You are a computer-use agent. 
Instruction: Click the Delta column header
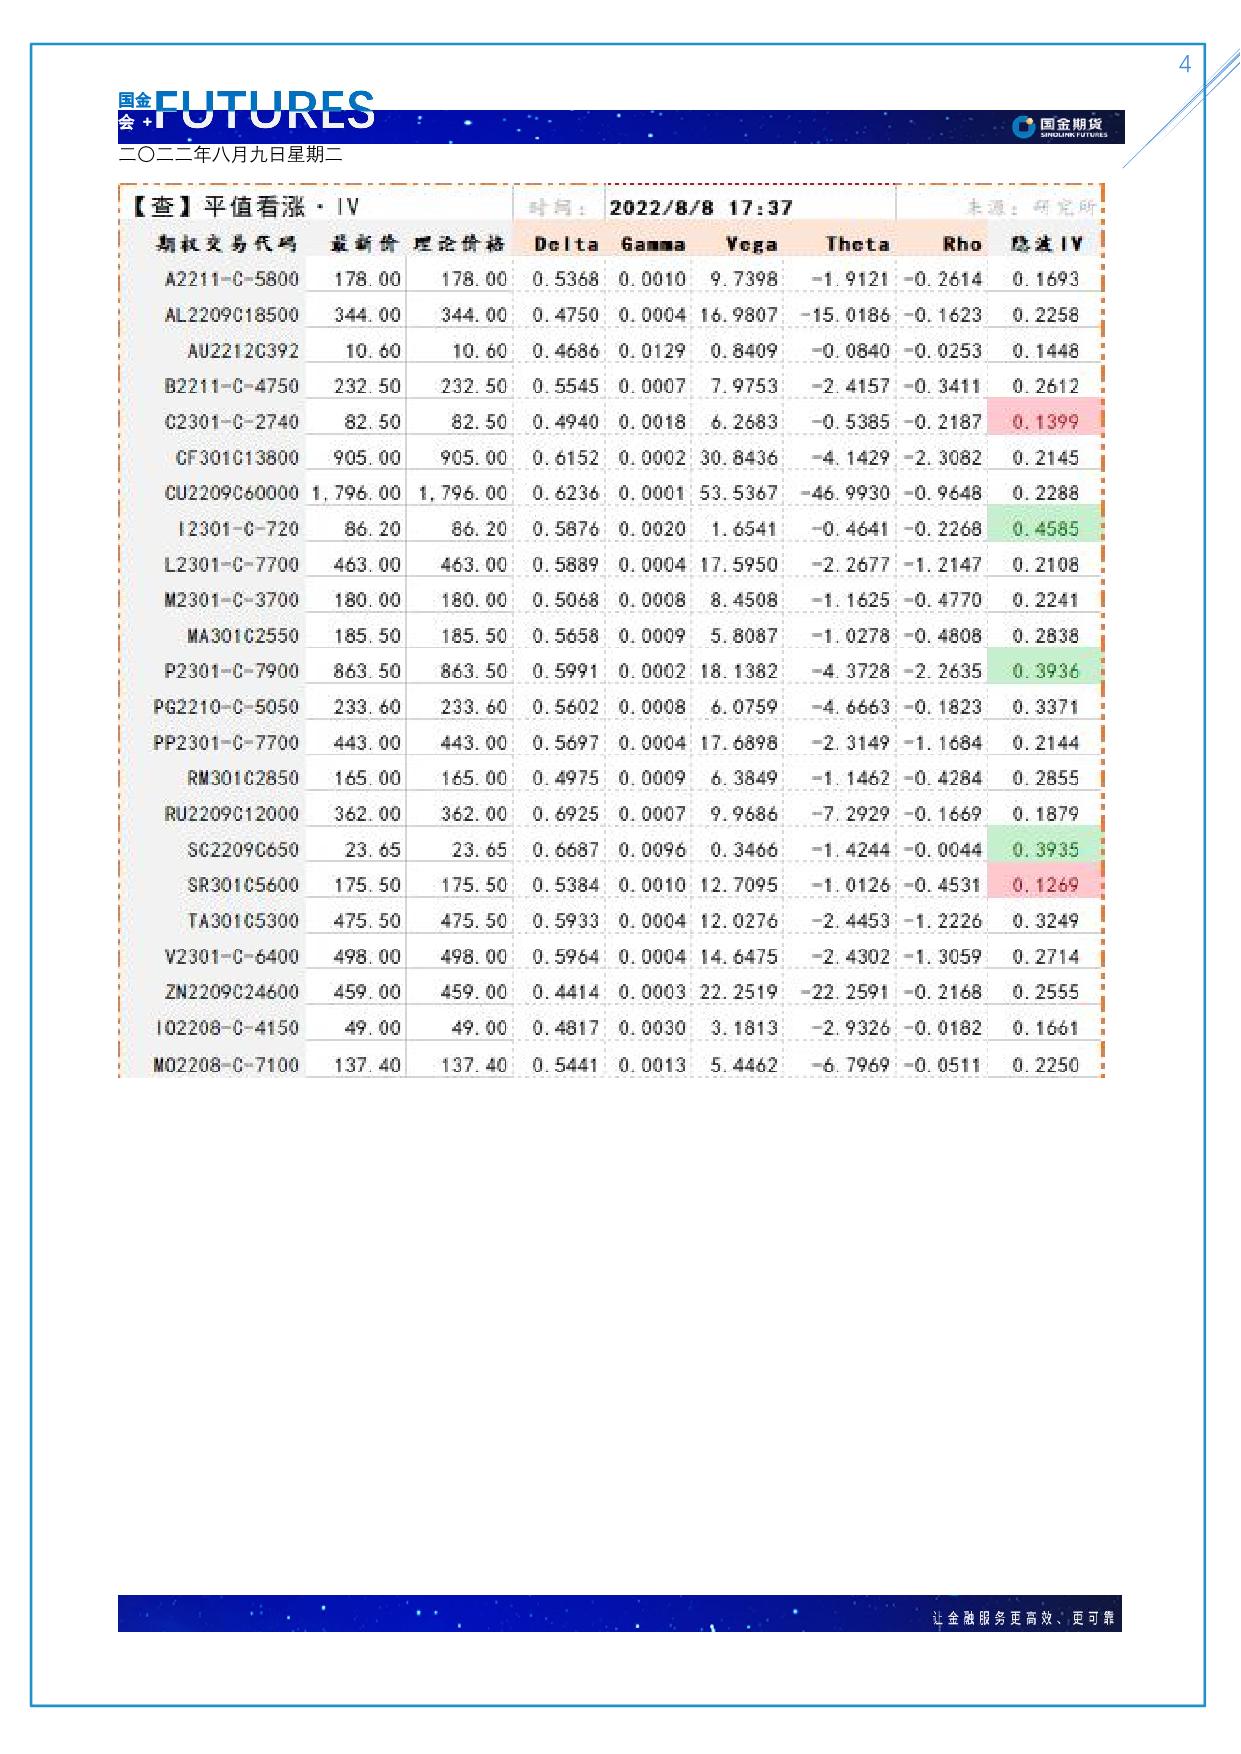pyautogui.click(x=566, y=244)
